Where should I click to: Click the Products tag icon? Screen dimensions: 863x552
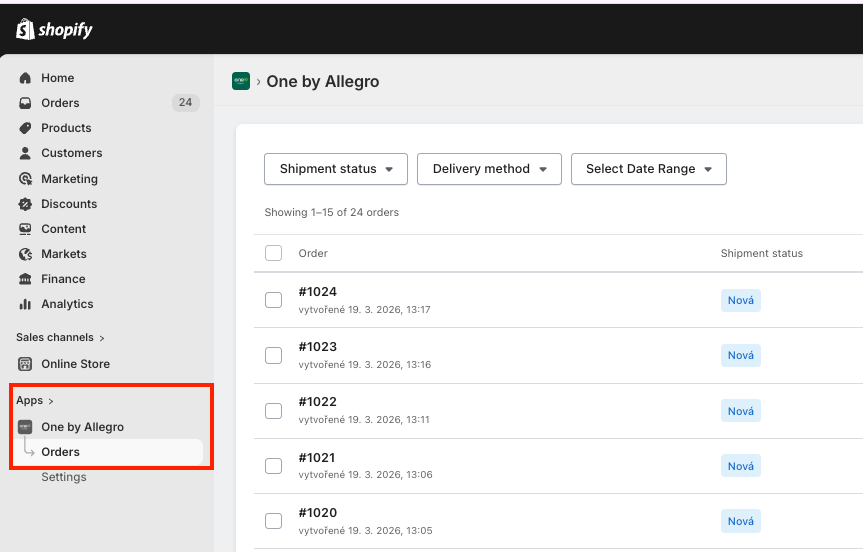(x=25, y=128)
